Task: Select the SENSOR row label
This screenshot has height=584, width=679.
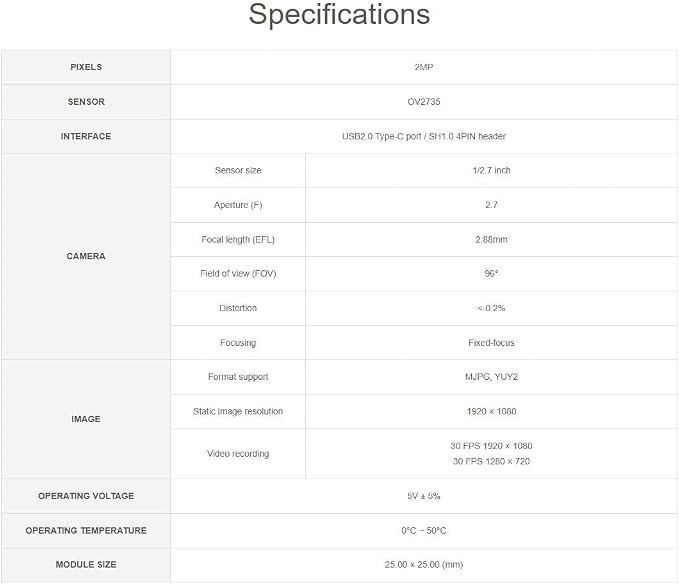Action: click(86, 102)
